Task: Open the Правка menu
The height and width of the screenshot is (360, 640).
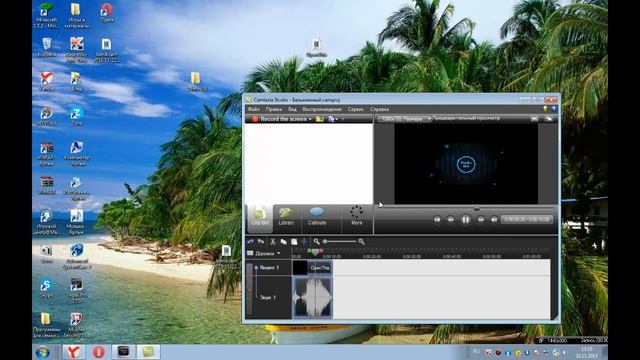Action: 273,109
